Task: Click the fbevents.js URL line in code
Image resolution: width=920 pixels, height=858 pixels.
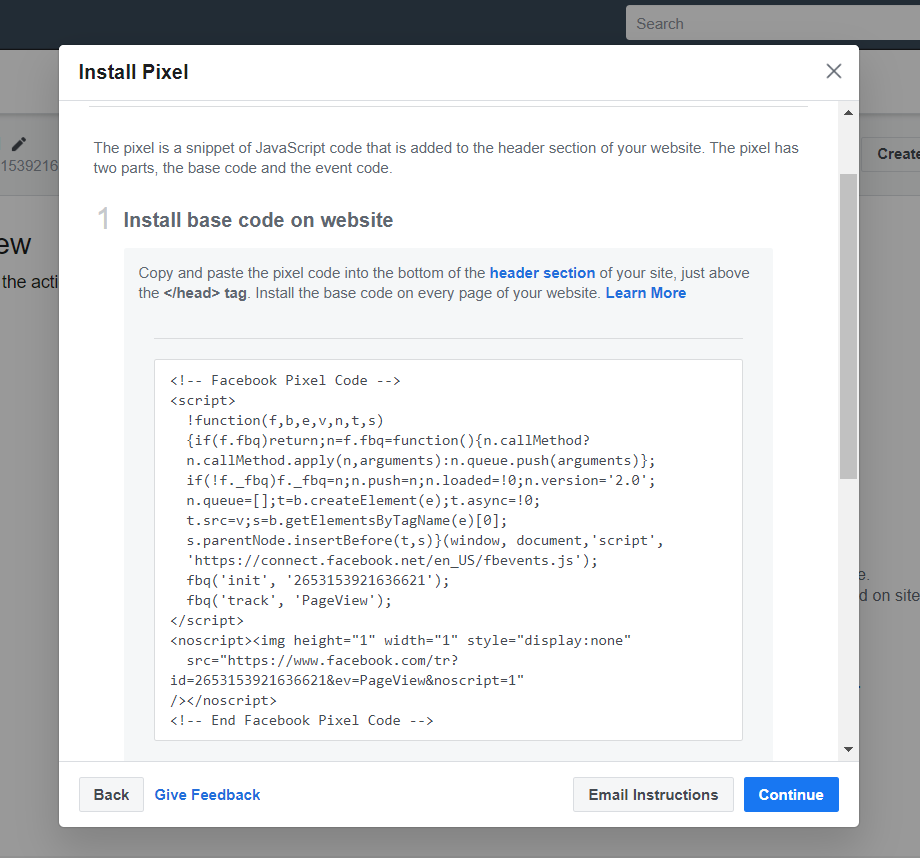Action: pos(392,560)
